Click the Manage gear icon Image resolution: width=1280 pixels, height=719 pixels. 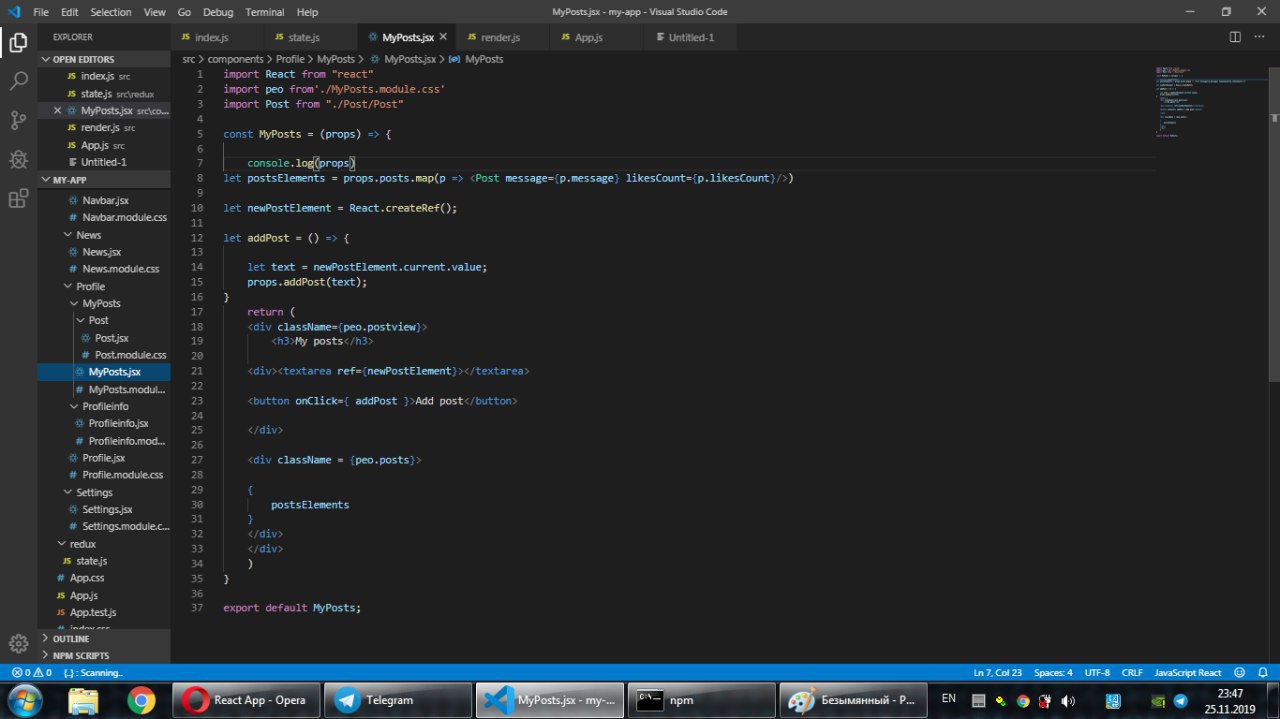[x=18, y=643]
